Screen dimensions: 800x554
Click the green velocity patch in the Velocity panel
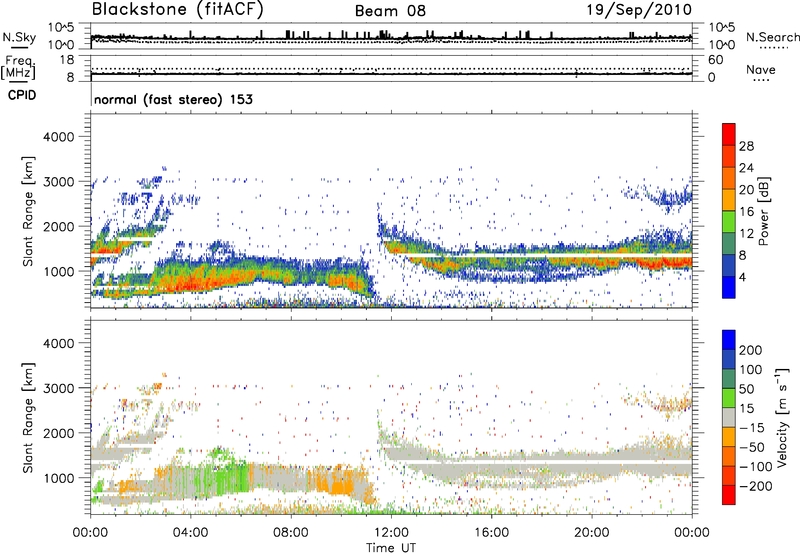224,477
